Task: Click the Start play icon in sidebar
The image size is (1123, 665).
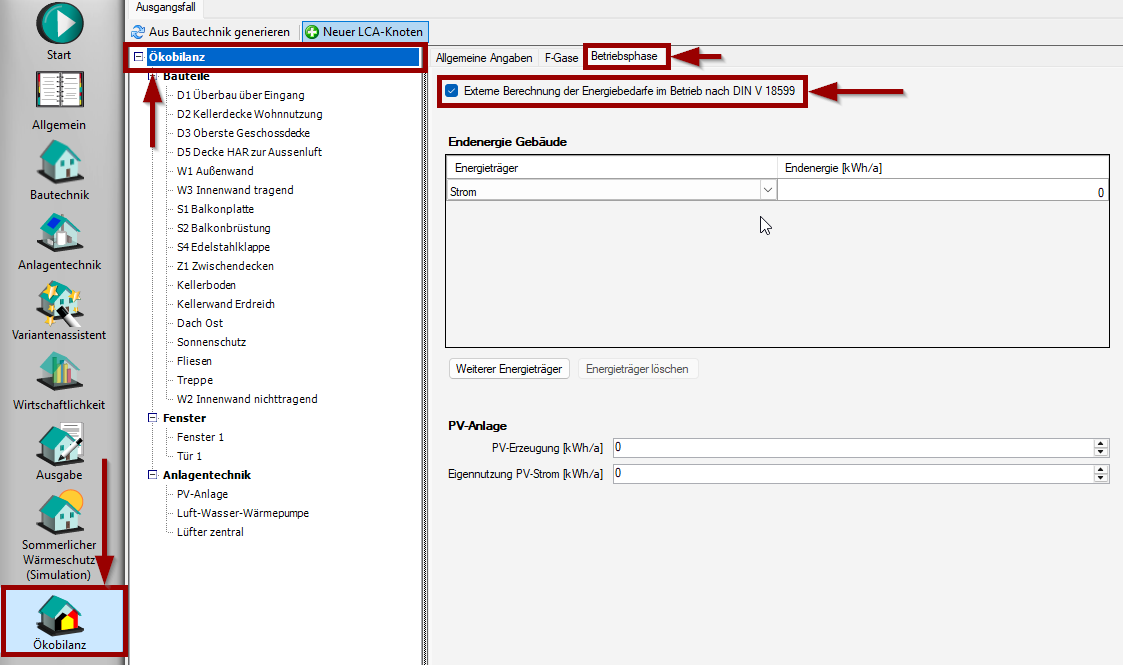Action: 59,24
